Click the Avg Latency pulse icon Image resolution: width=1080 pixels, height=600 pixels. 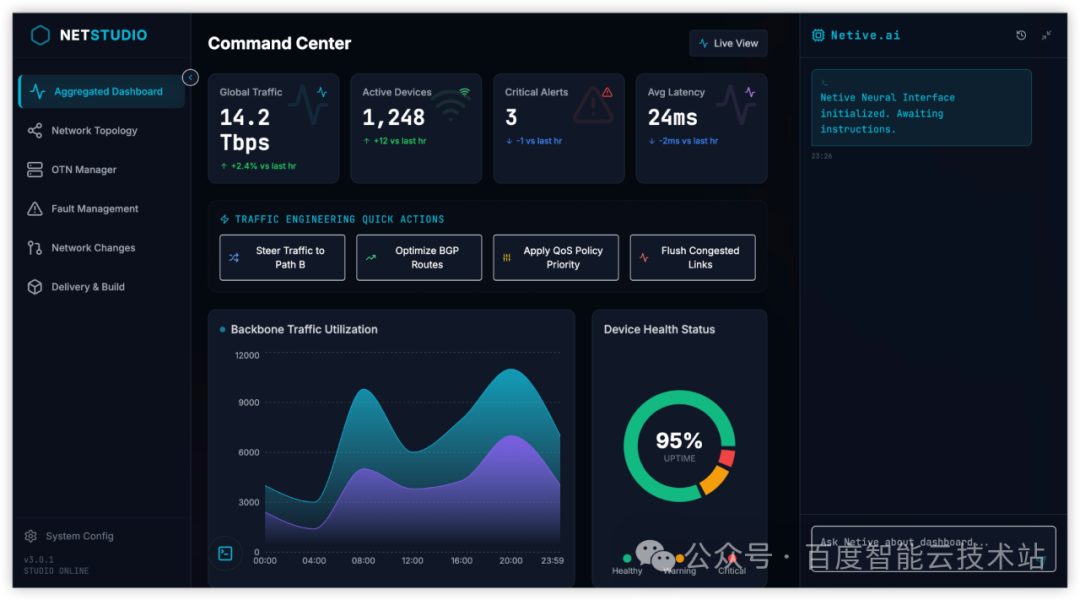(750, 92)
